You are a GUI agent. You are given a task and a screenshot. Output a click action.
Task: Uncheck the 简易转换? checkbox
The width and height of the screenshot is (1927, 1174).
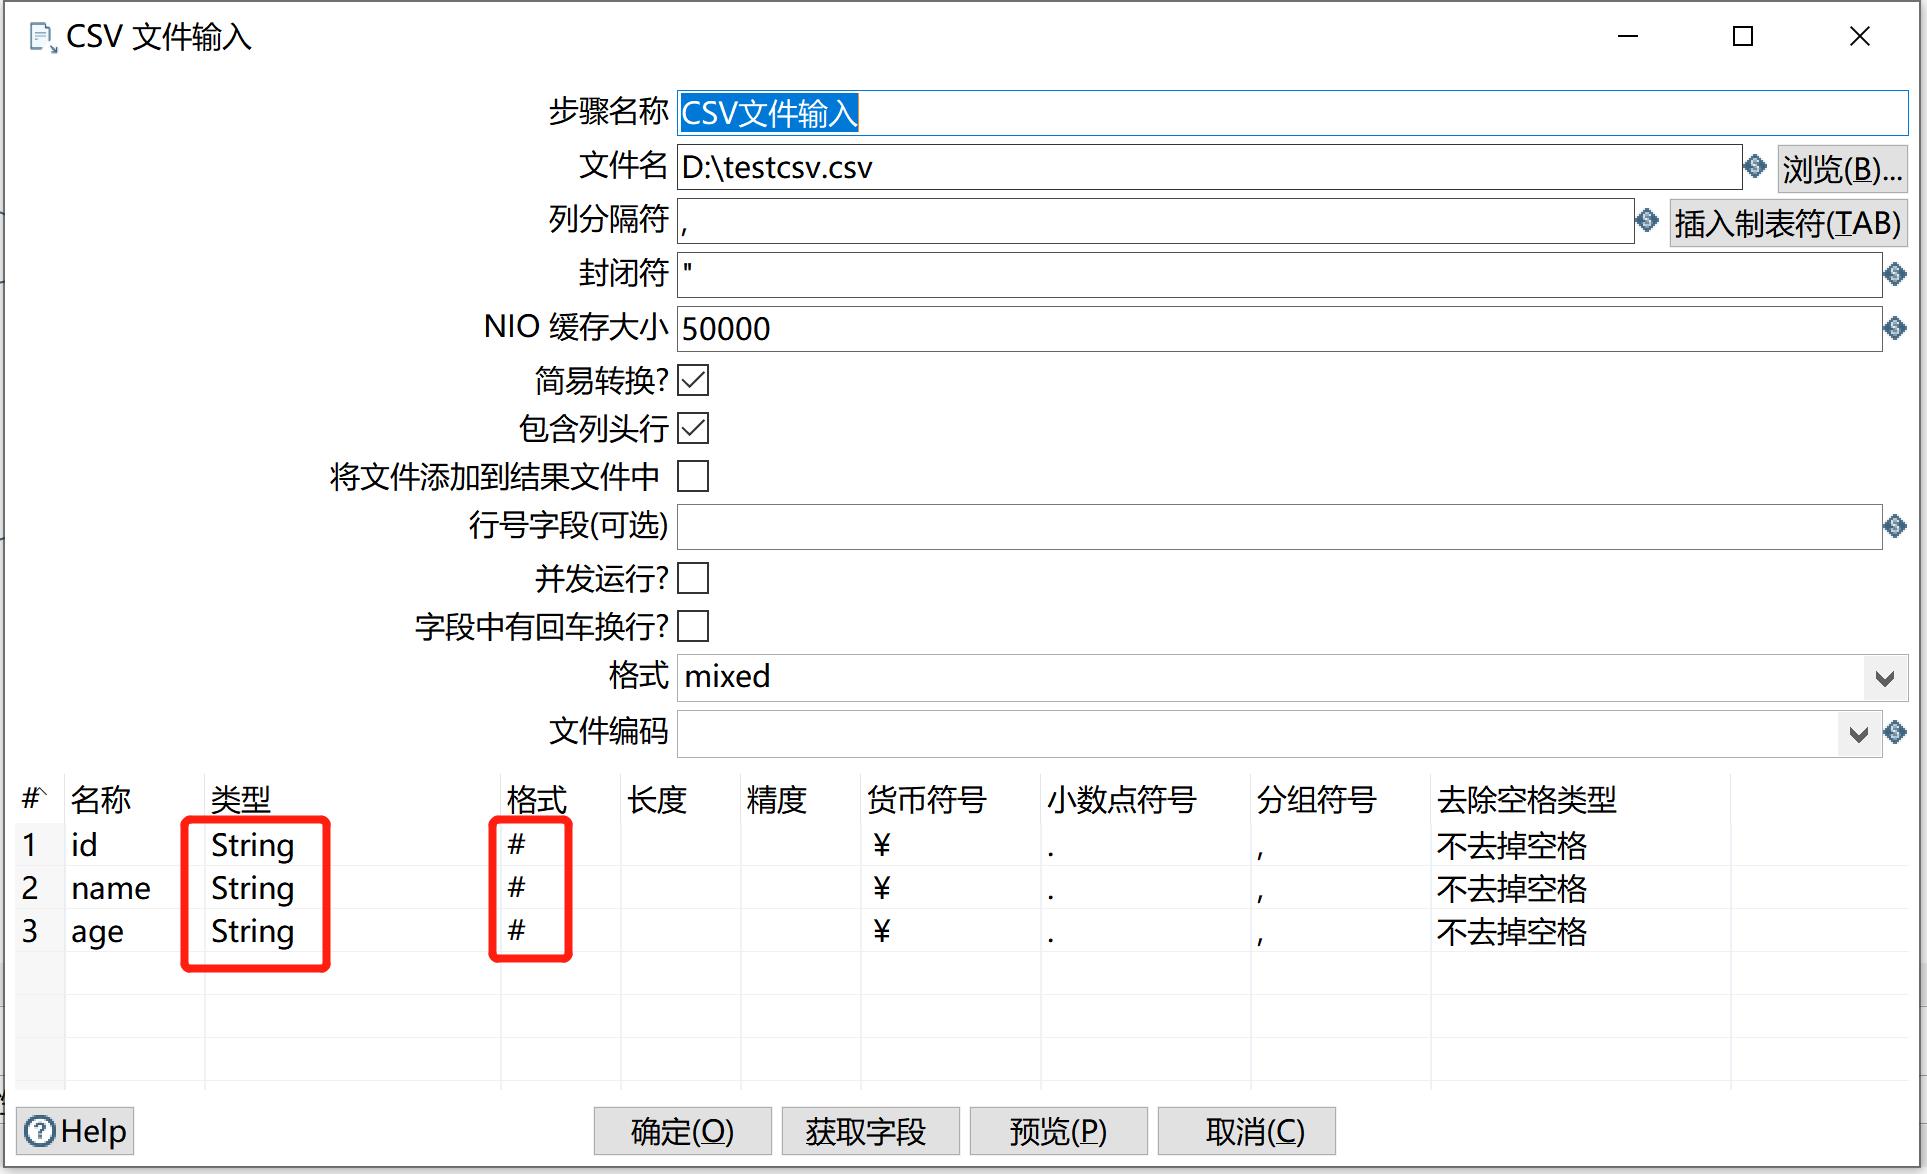coord(693,380)
